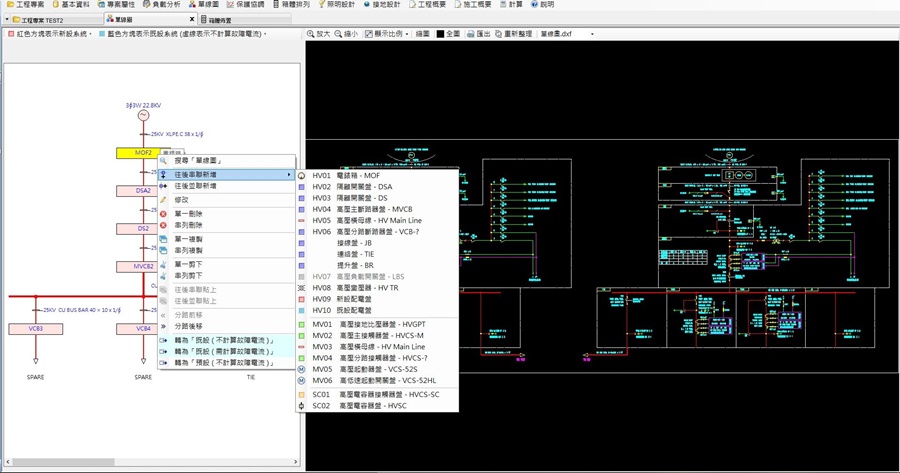This screenshot has height=473, width=900.
Task: Open 施工概要 in the top toolbar
Action: (473, 4)
